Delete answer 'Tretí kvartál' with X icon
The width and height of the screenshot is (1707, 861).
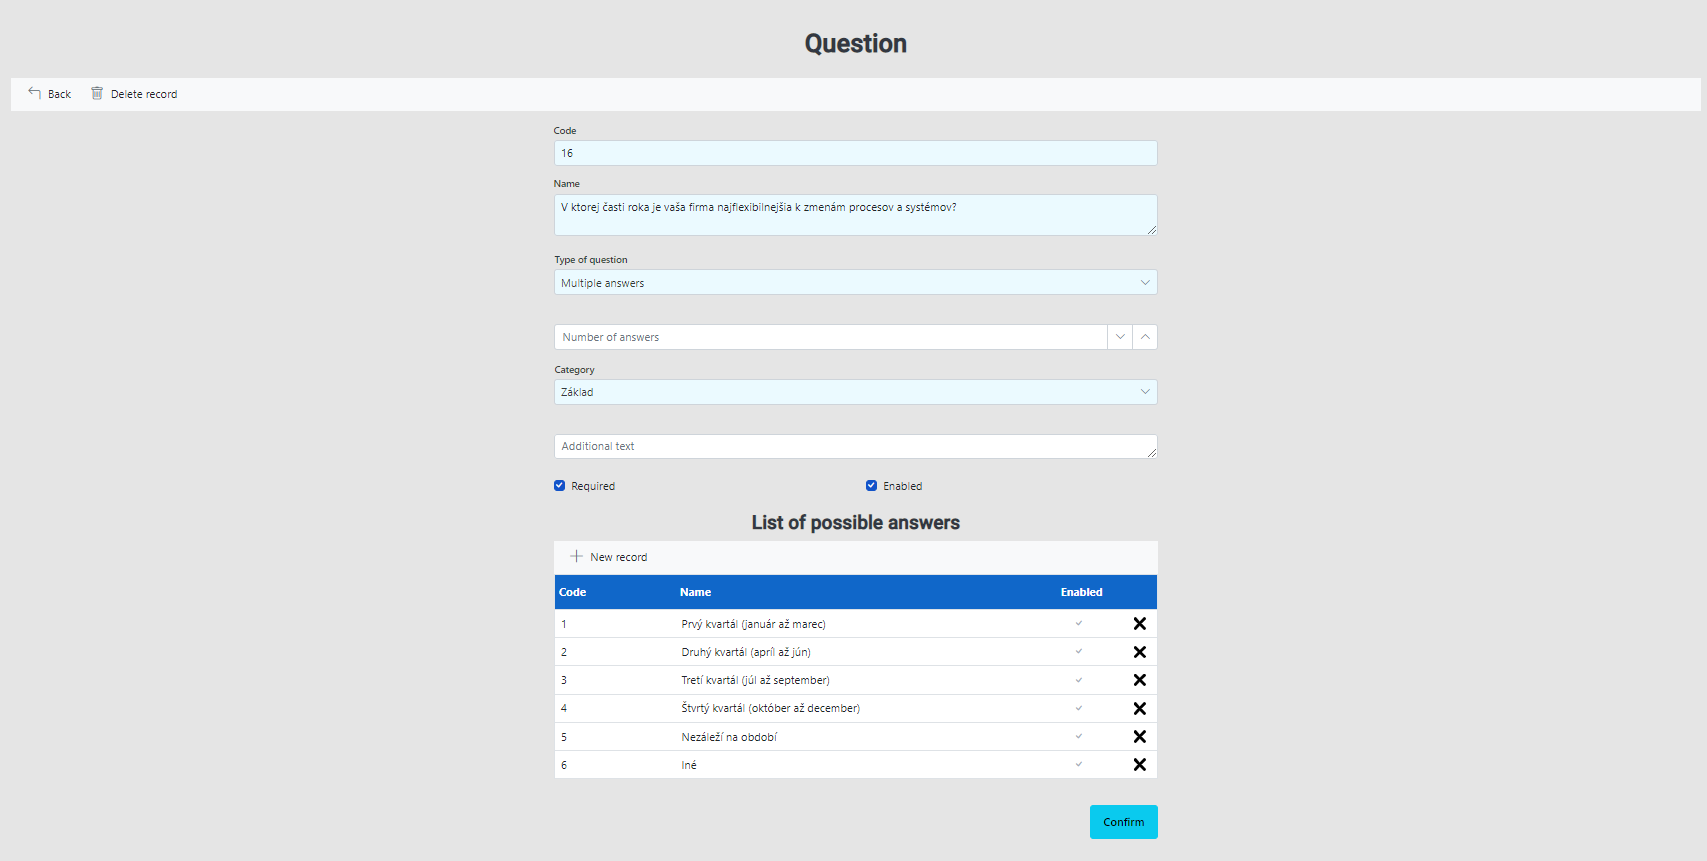(x=1139, y=679)
